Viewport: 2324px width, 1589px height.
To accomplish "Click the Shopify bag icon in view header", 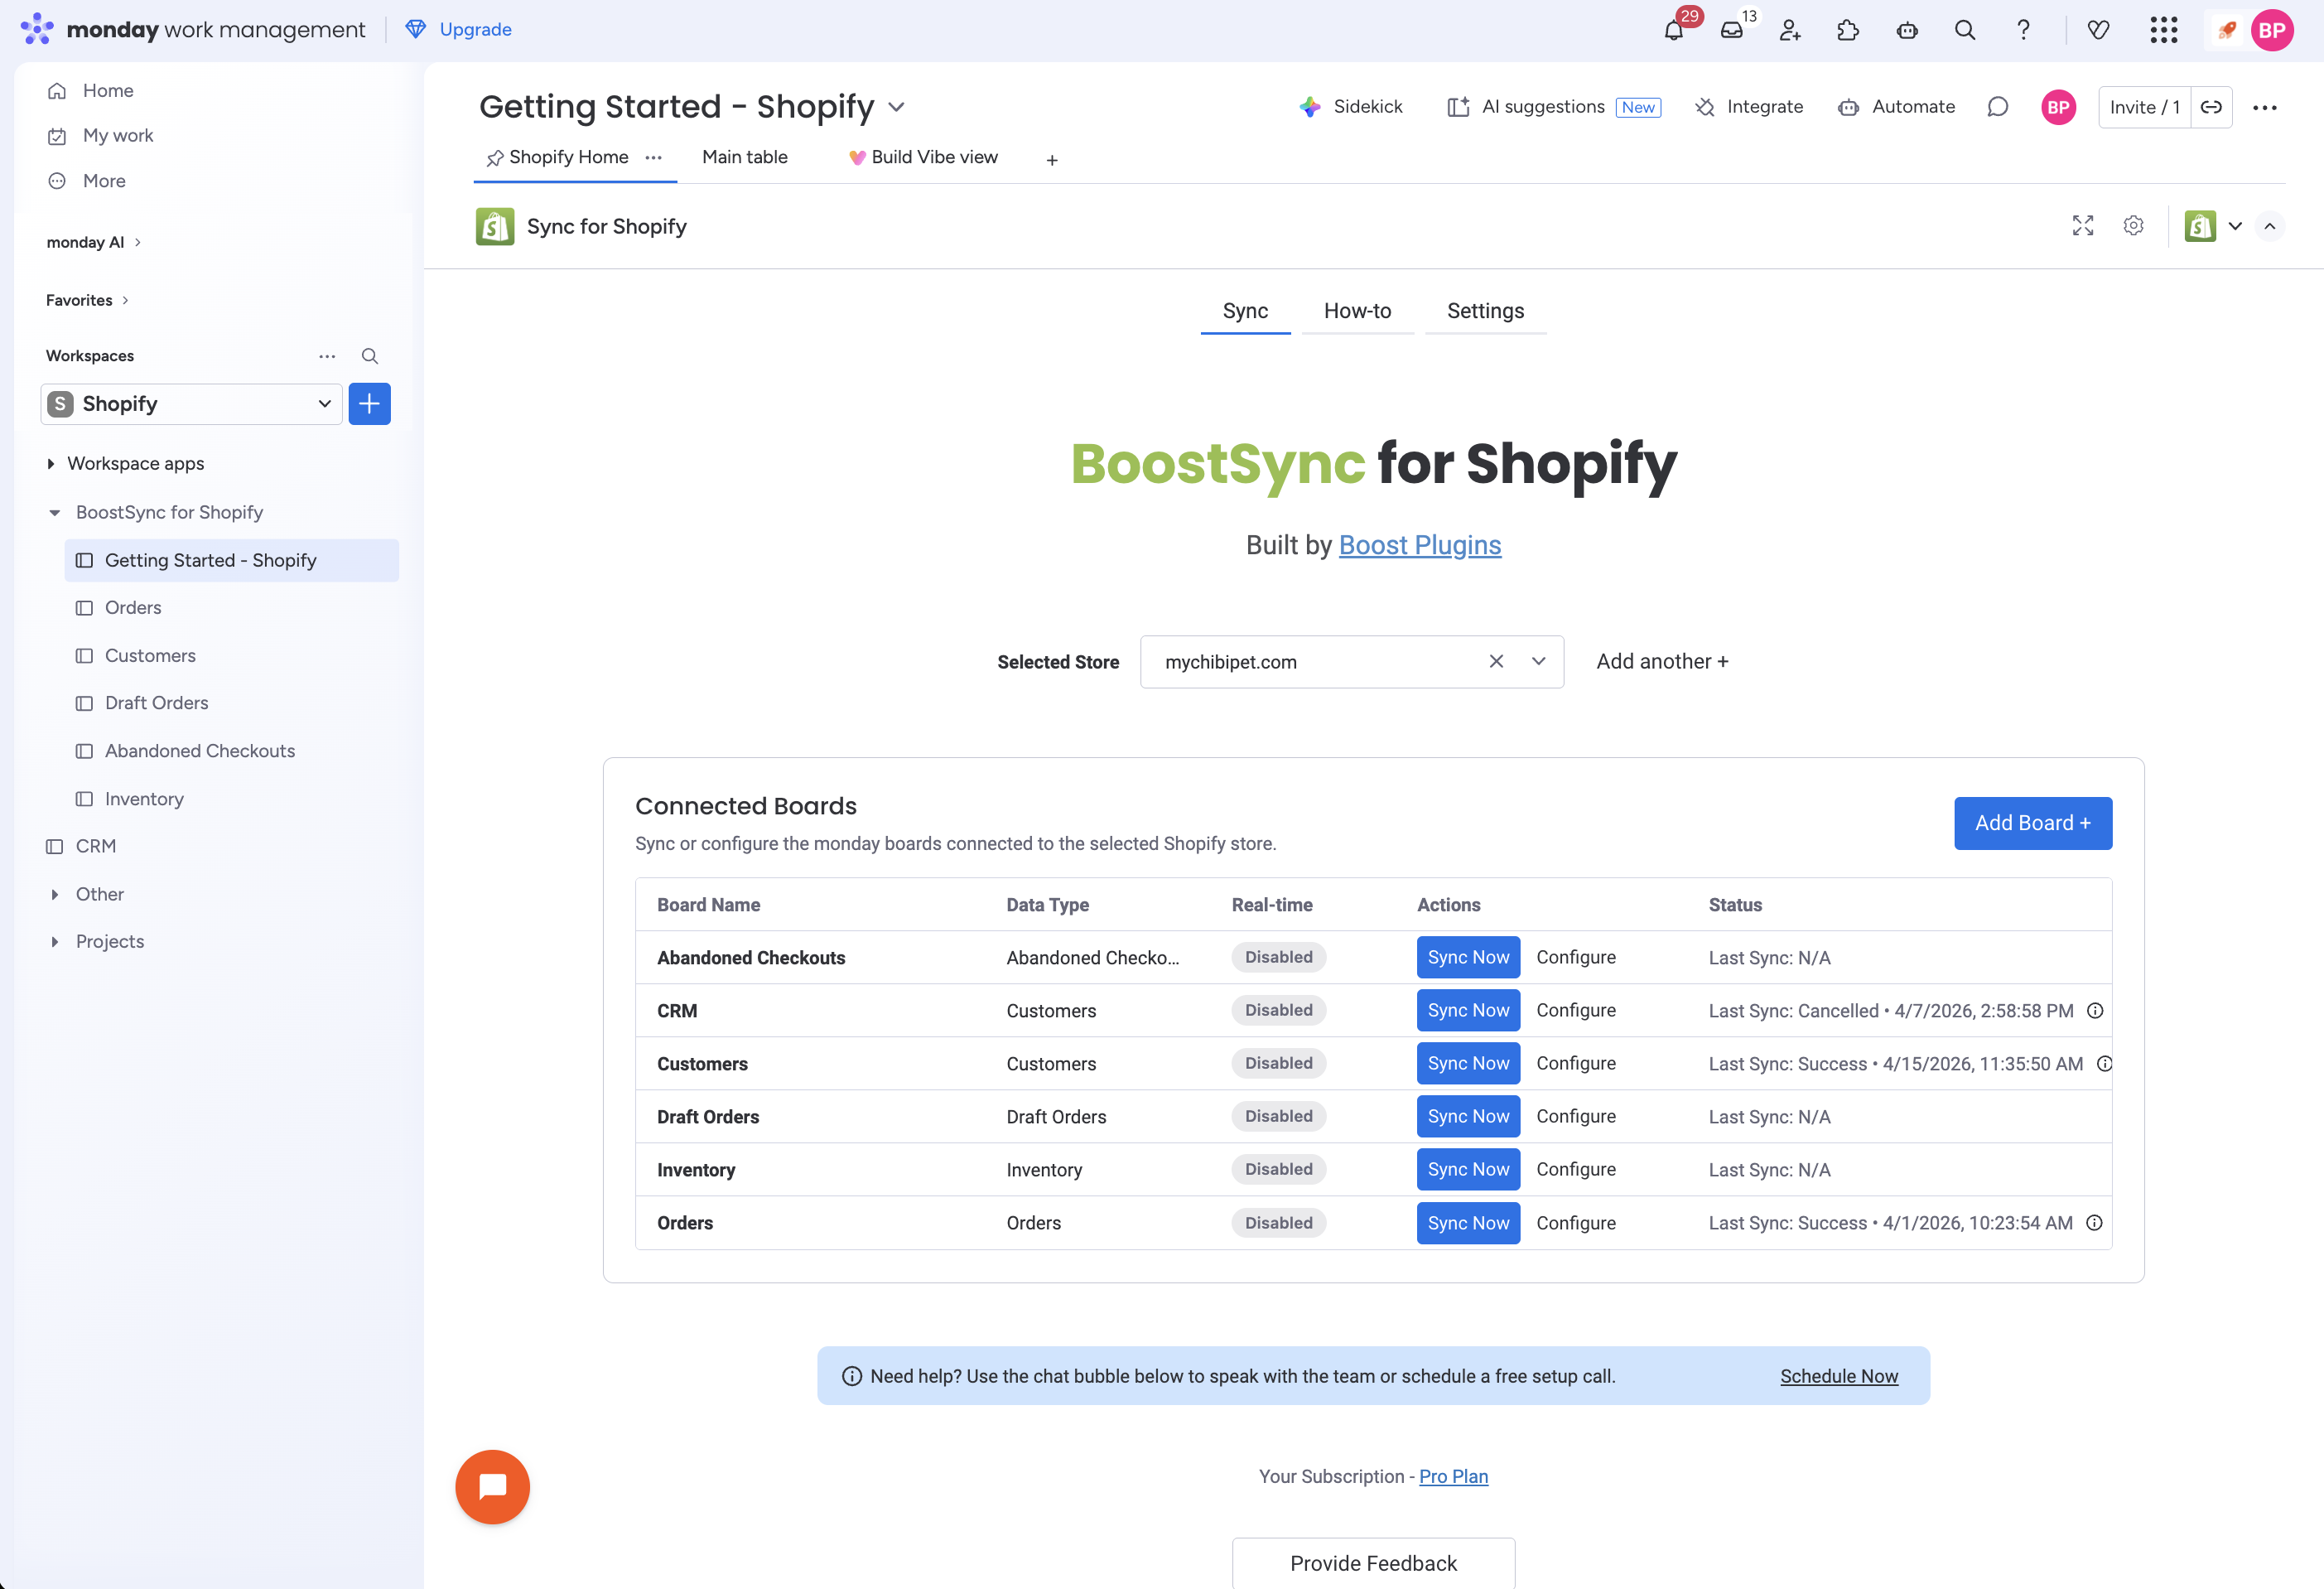I will point(2200,226).
